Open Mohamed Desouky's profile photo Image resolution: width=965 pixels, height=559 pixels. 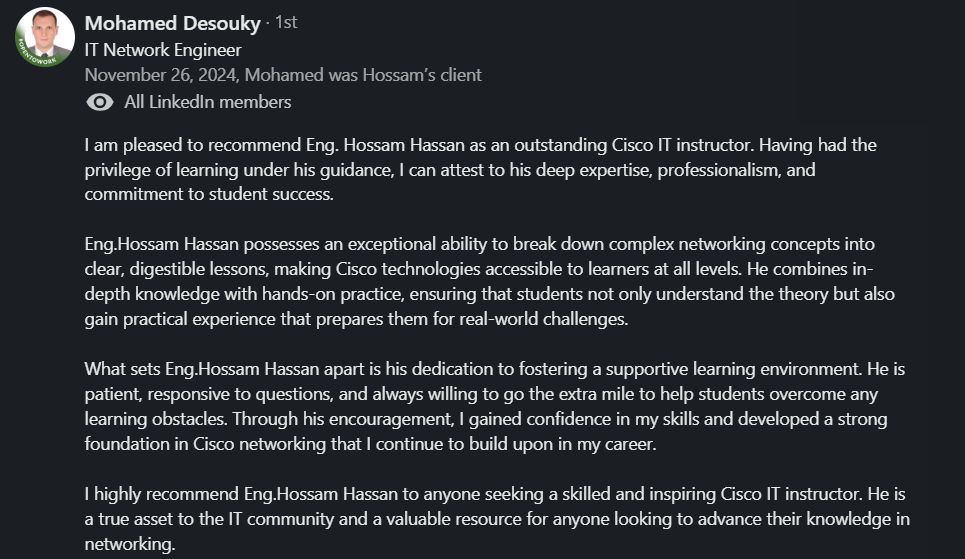[44, 37]
